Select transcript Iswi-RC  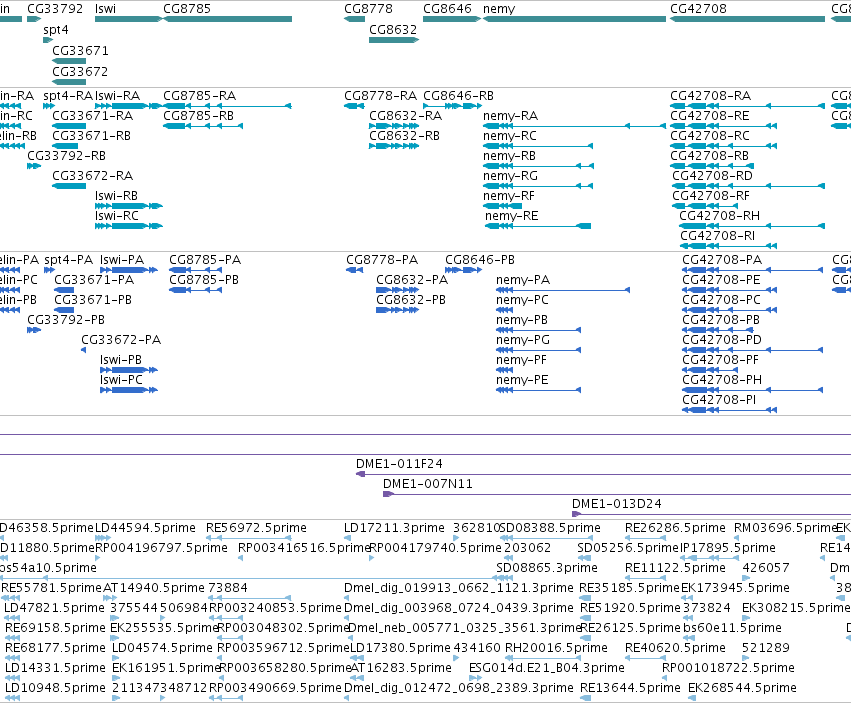click(129, 226)
